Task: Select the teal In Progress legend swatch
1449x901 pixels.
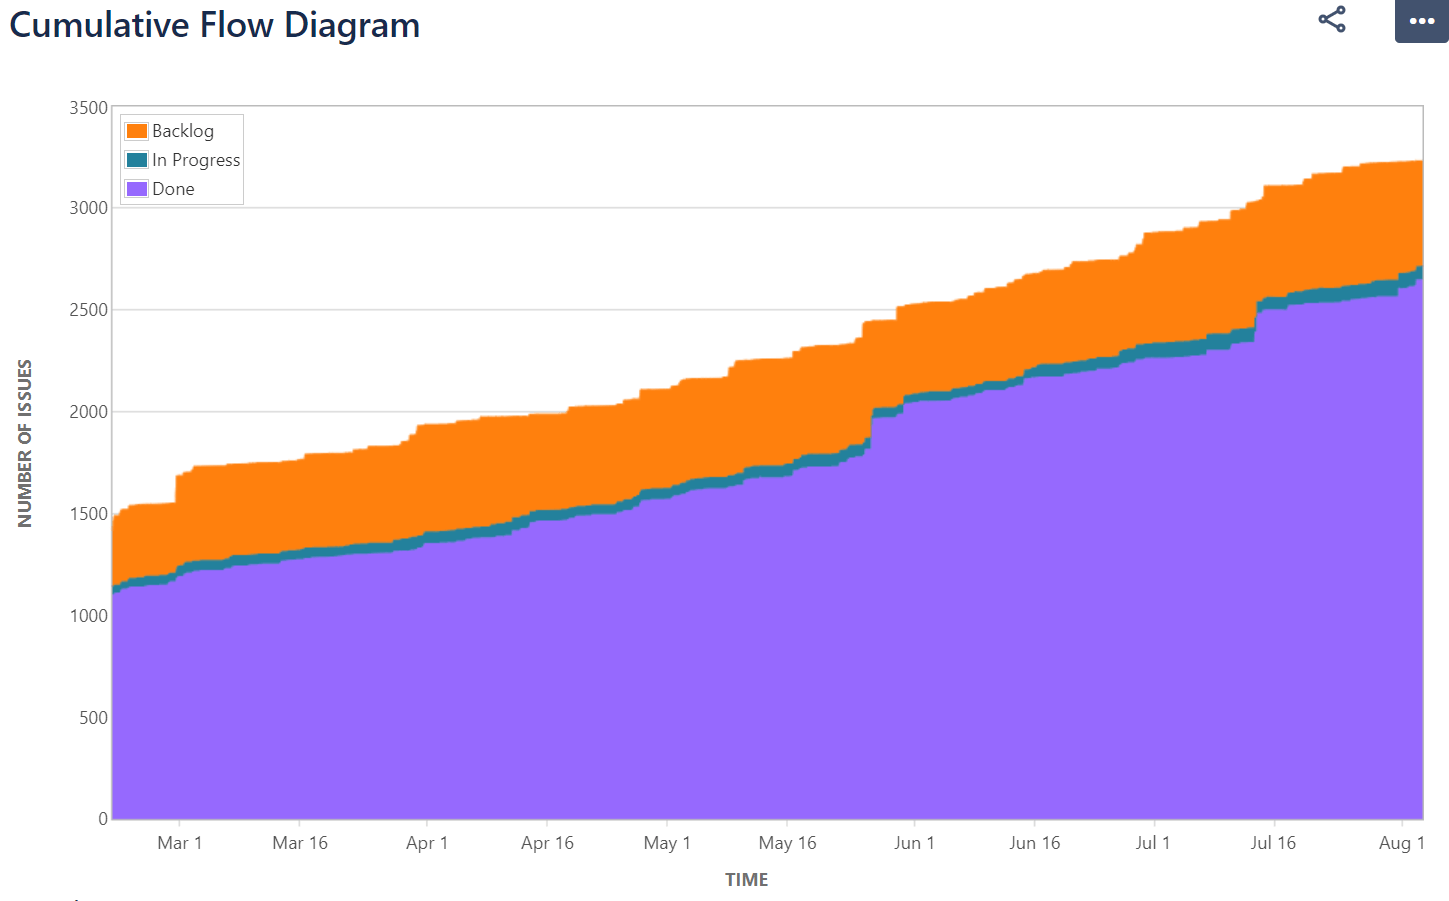Action: click(x=137, y=159)
